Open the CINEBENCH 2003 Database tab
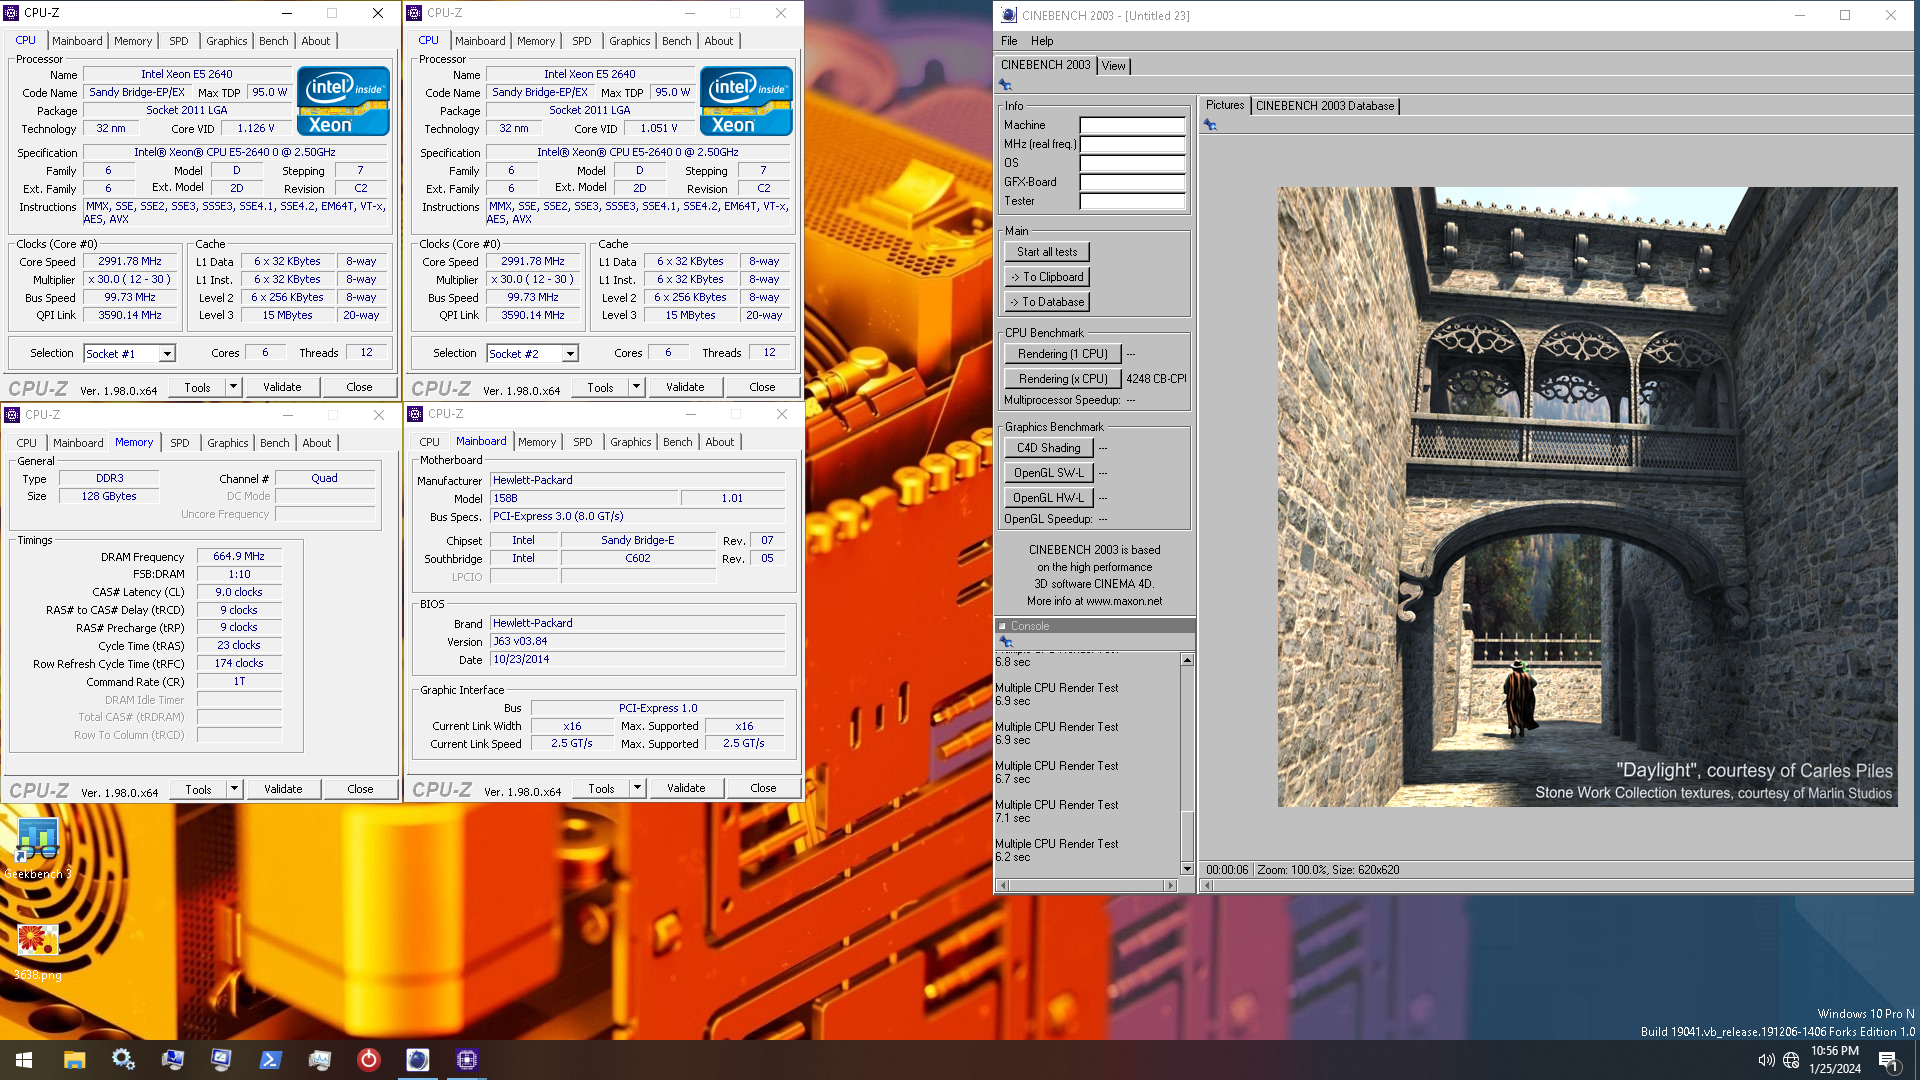Image resolution: width=1920 pixels, height=1080 pixels. (1325, 106)
